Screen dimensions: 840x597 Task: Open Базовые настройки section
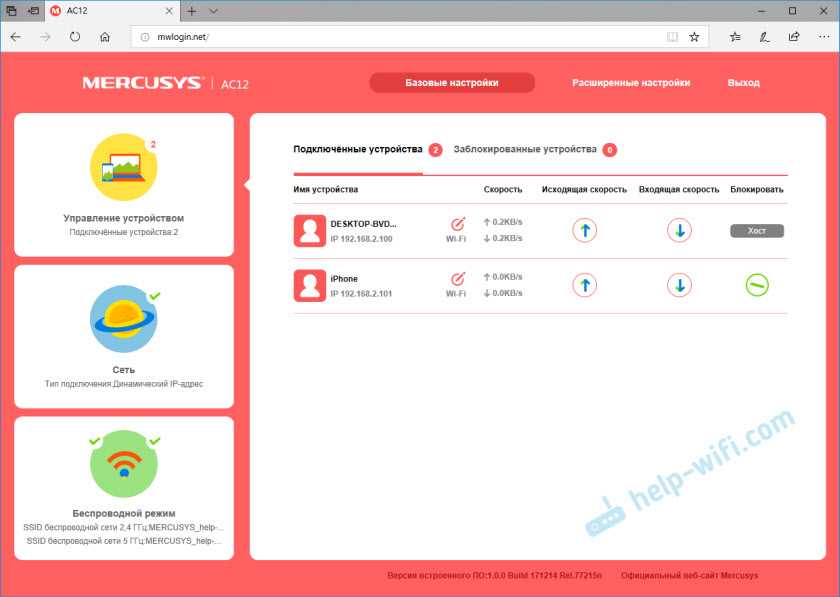point(451,83)
